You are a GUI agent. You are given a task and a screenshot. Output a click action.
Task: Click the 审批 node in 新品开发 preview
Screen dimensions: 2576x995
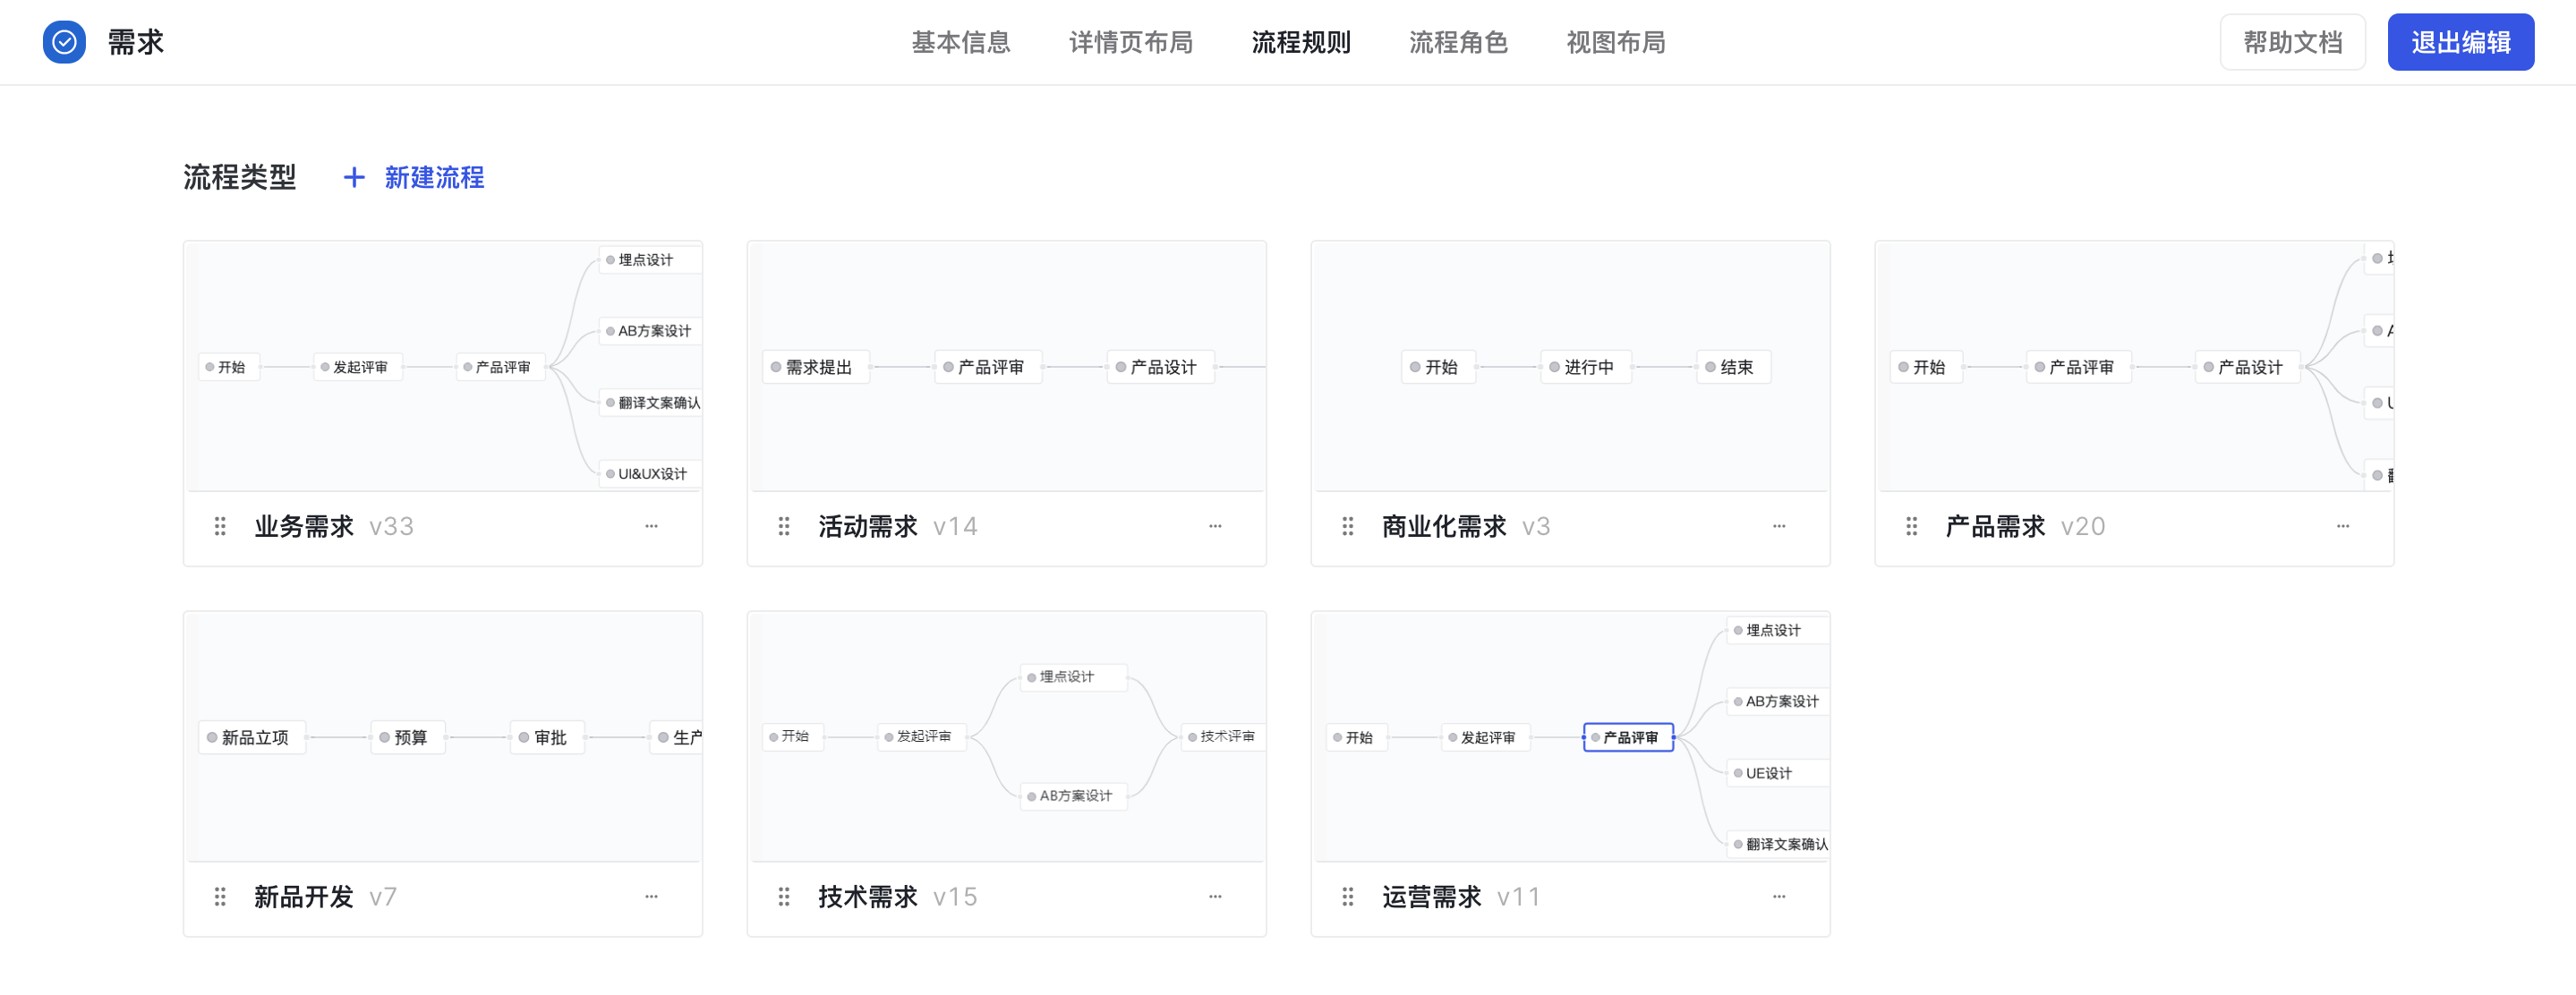coord(547,738)
